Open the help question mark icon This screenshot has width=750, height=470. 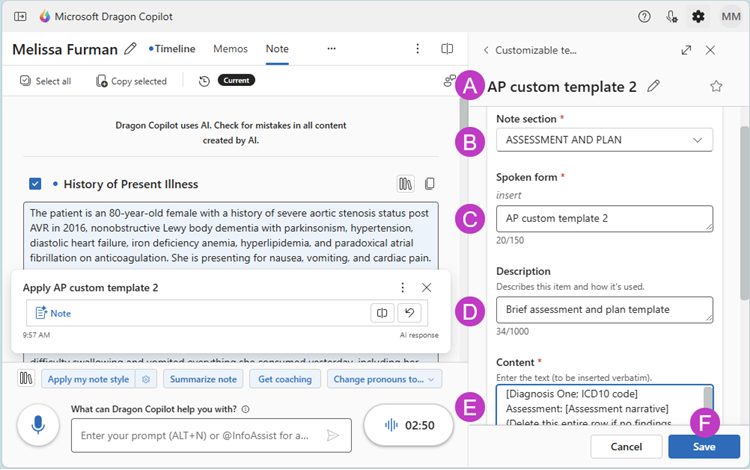click(644, 17)
